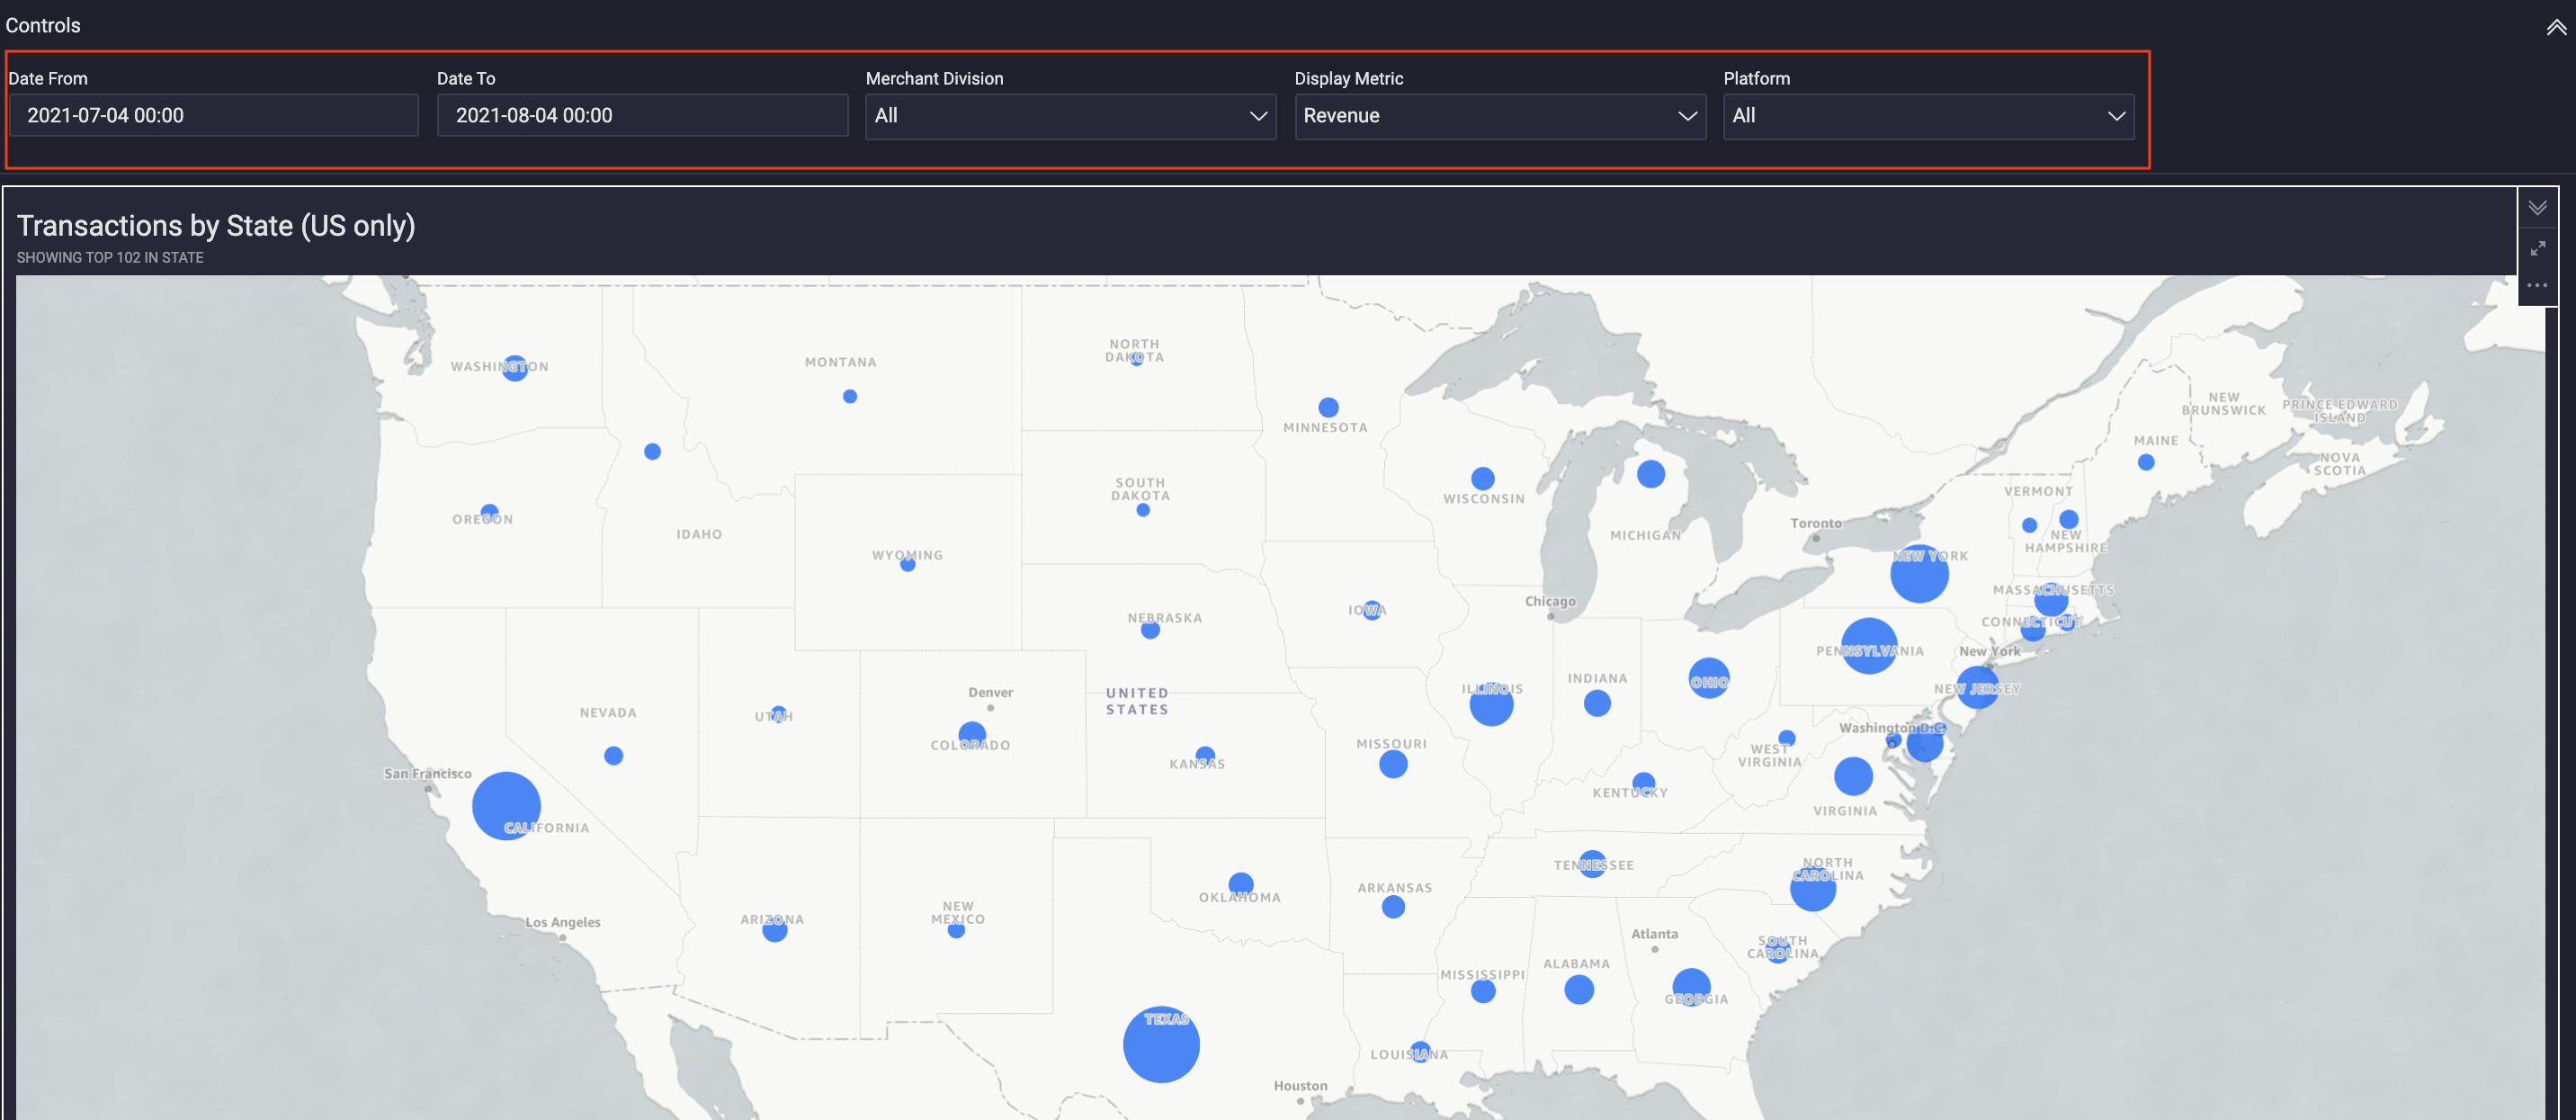Select the New Jersey bubble on the map

click(1977, 688)
